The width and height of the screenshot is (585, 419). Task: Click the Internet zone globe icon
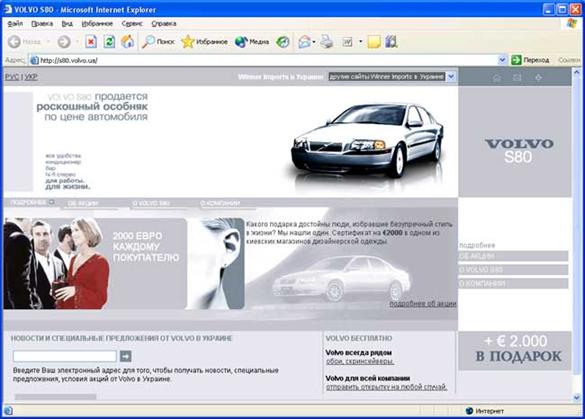(x=469, y=411)
